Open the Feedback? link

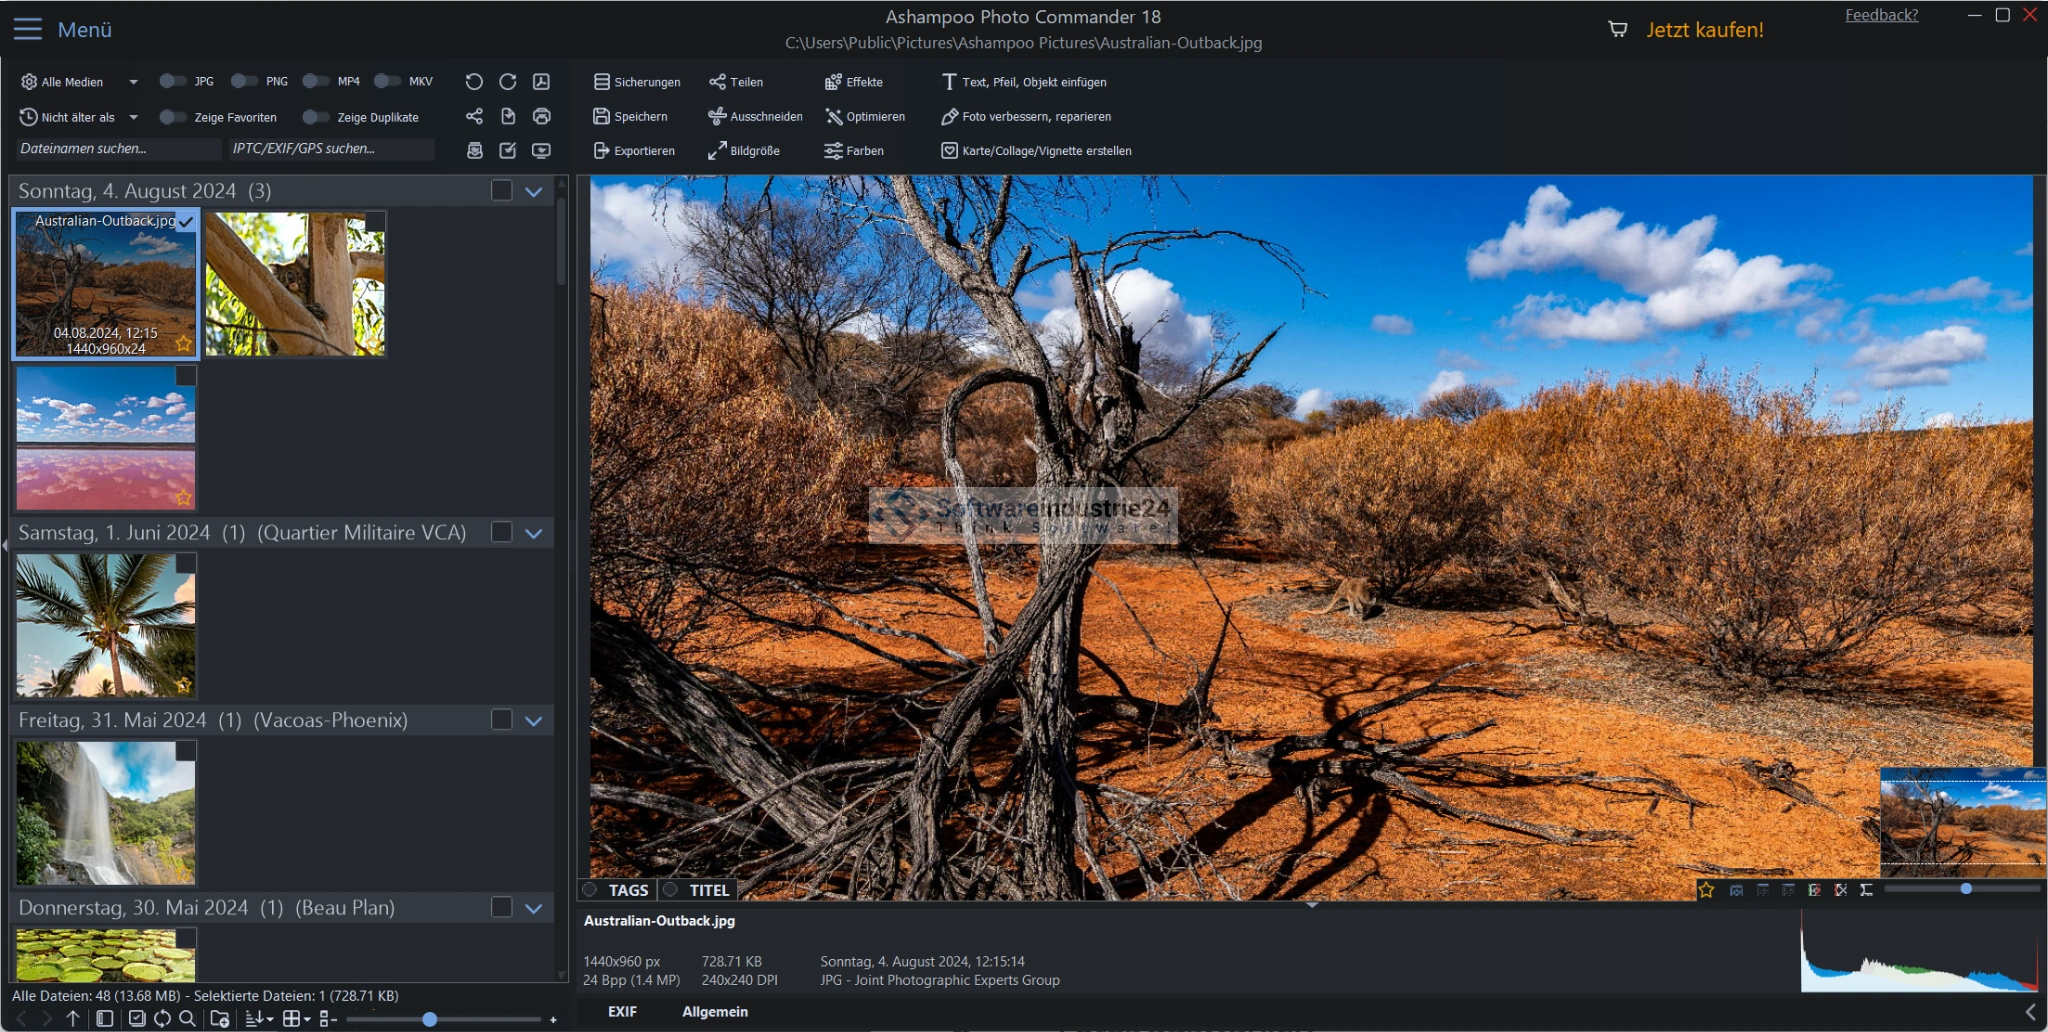coord(1881,15)
